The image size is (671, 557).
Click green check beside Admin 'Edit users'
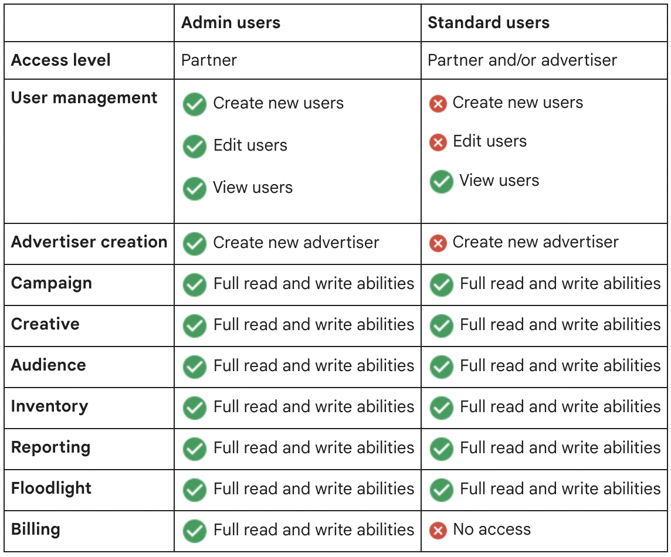tap(195, 146)
